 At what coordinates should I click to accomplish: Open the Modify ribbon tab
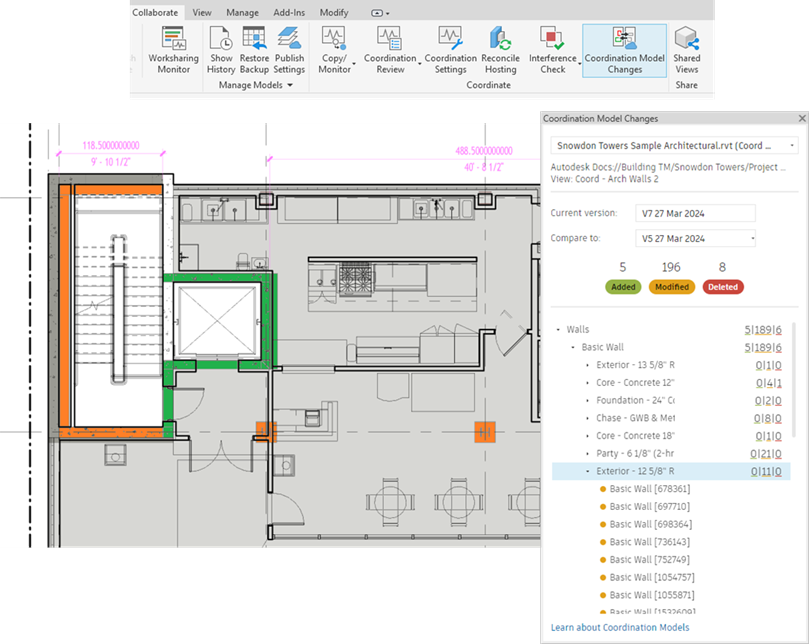click(334, 12)
